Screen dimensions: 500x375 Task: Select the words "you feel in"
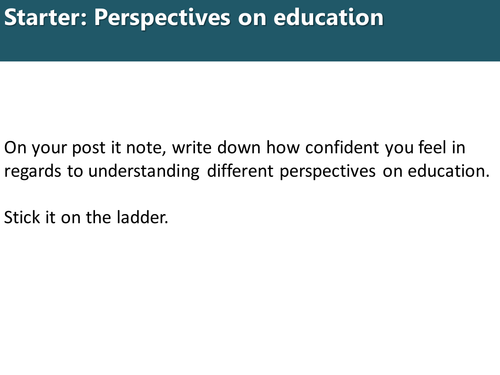click(425, 148)
